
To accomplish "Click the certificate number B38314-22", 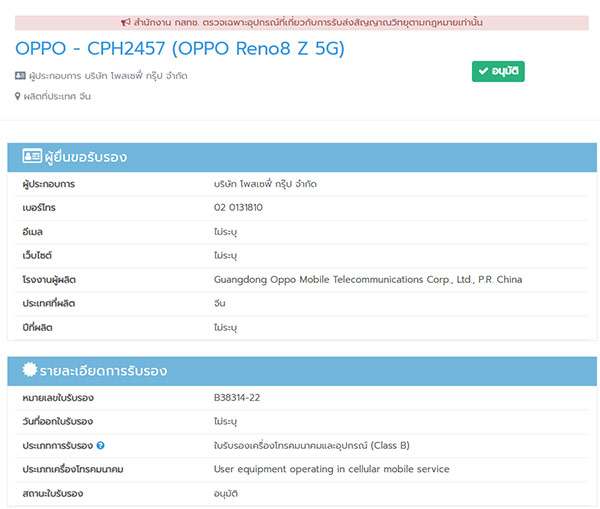I will [237, 398].
